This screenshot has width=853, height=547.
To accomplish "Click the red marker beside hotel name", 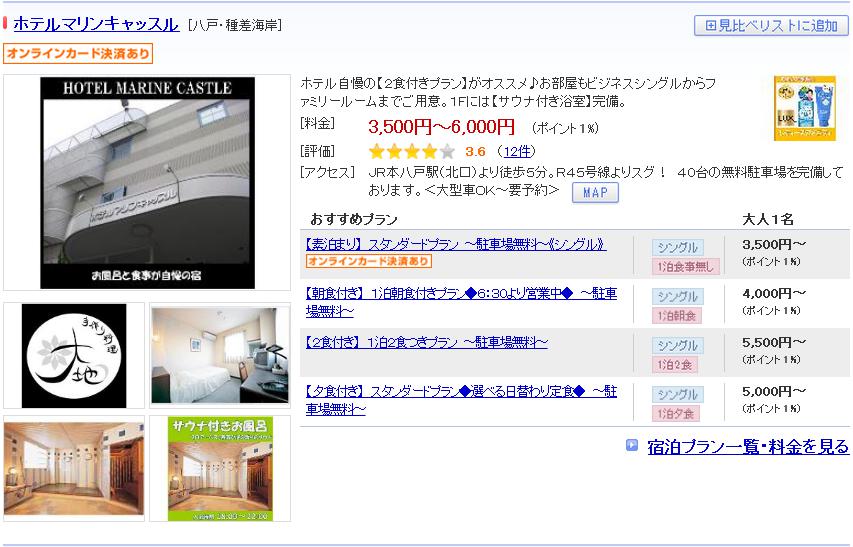I will pyautogui.click(x=5, y=23).
